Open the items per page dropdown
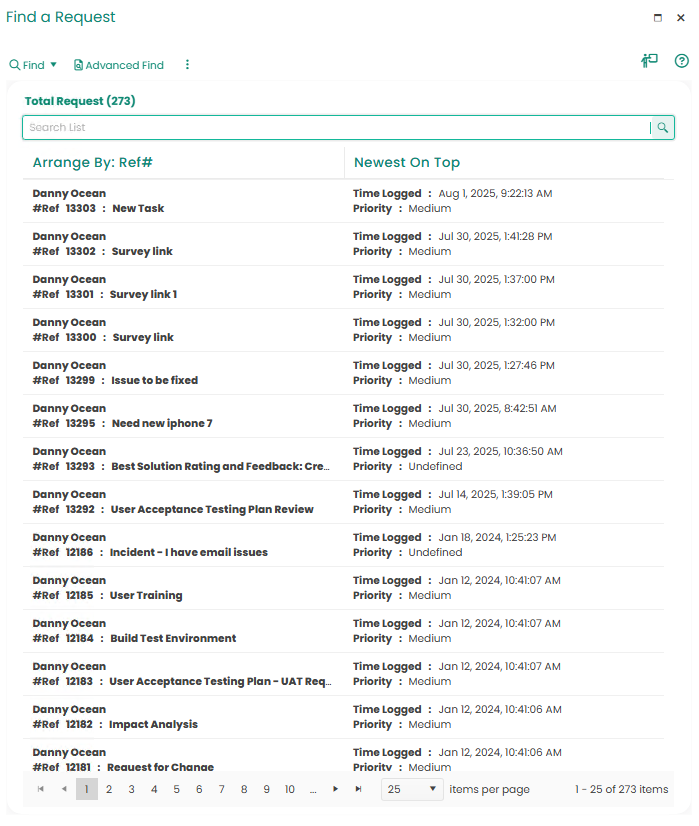Viewport: 699px width, 826px height. (x=412, y=790)
